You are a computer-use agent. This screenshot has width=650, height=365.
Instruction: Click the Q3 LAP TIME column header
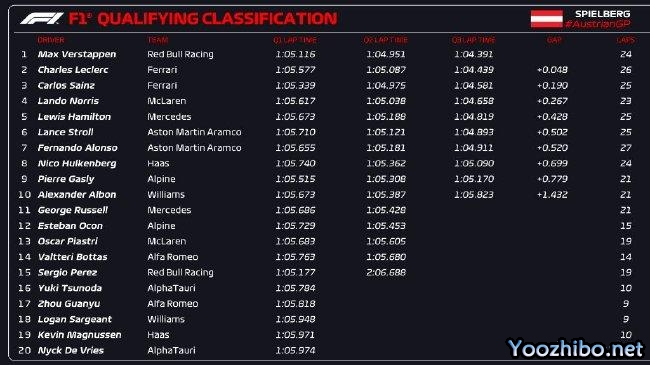click(473, 40)
